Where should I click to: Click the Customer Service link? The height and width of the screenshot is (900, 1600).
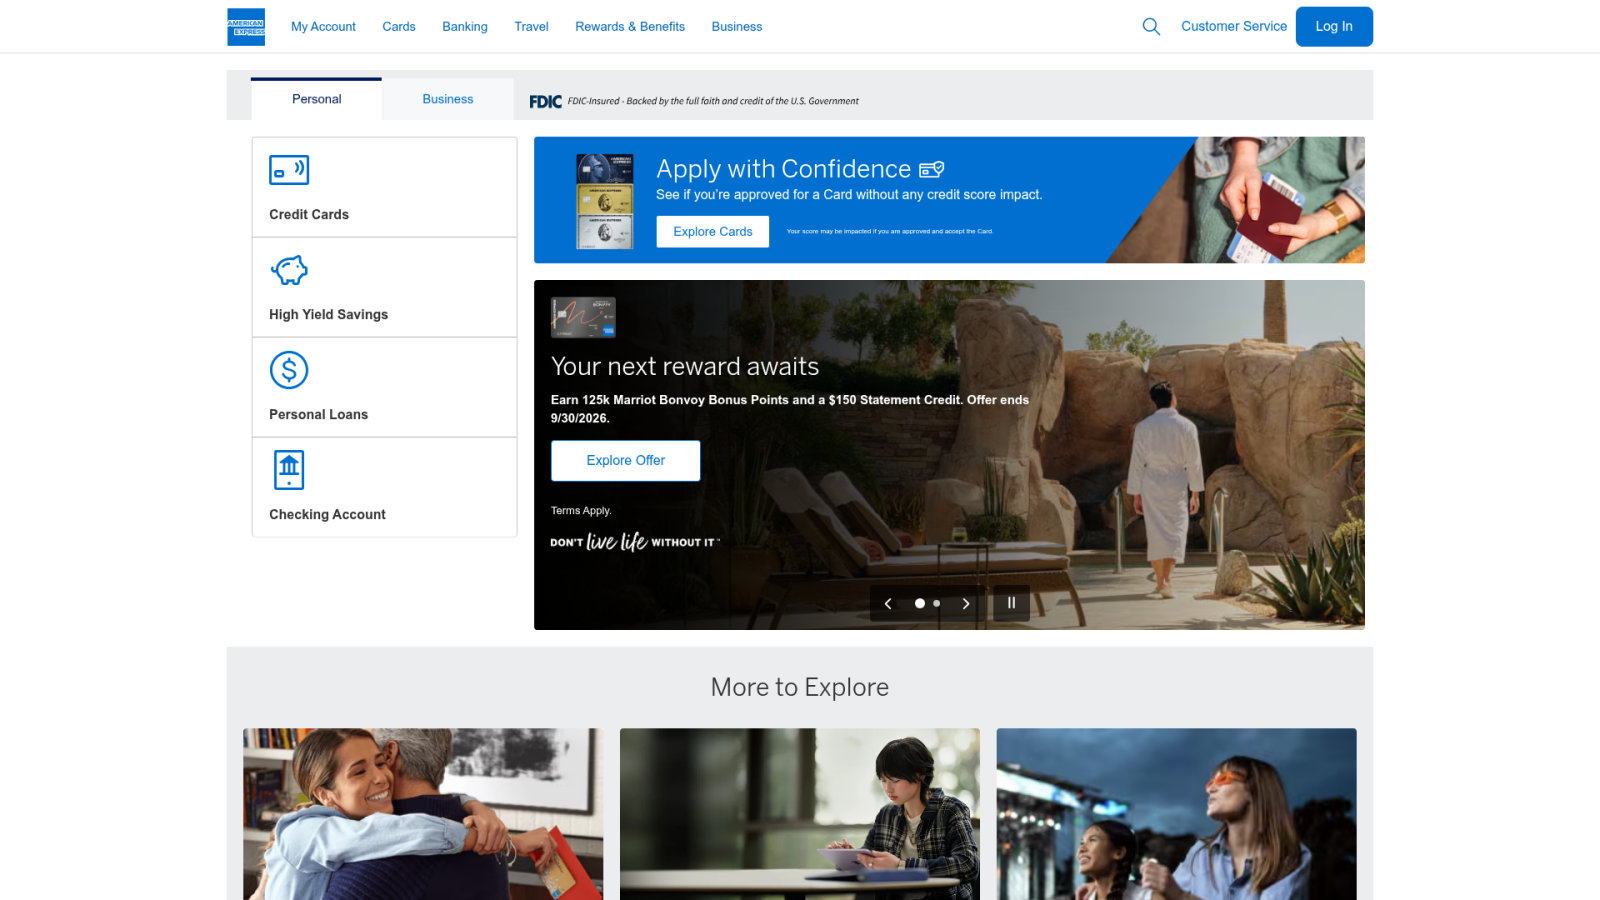click(x=1234, y=26)
